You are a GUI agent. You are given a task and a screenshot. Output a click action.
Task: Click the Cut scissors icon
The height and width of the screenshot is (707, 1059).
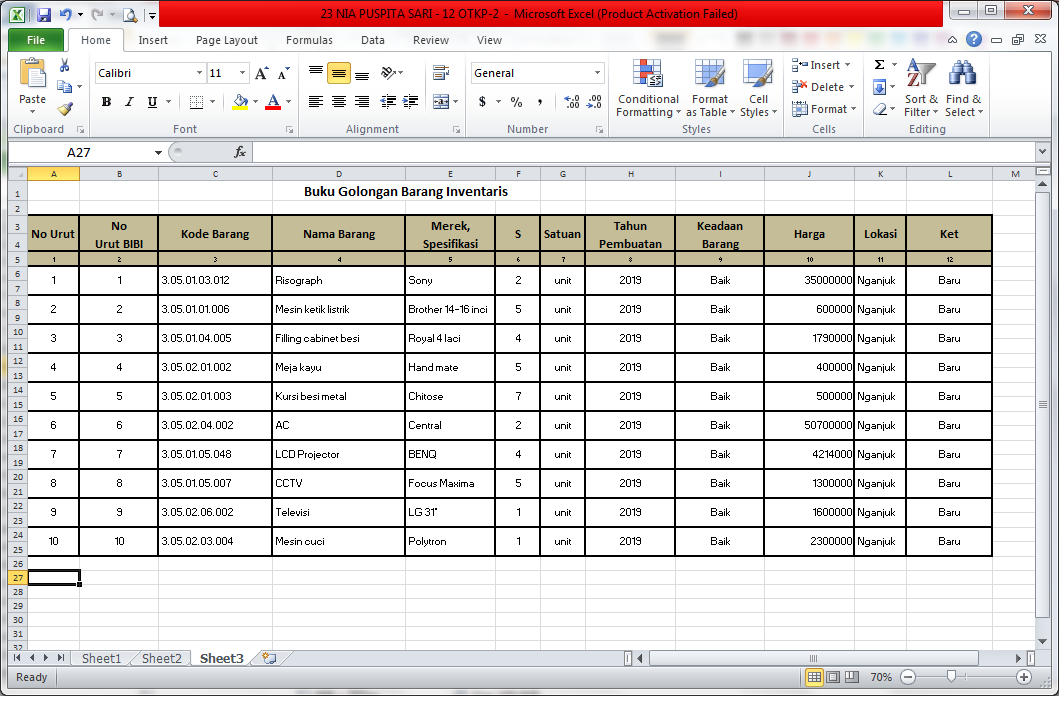65,66
